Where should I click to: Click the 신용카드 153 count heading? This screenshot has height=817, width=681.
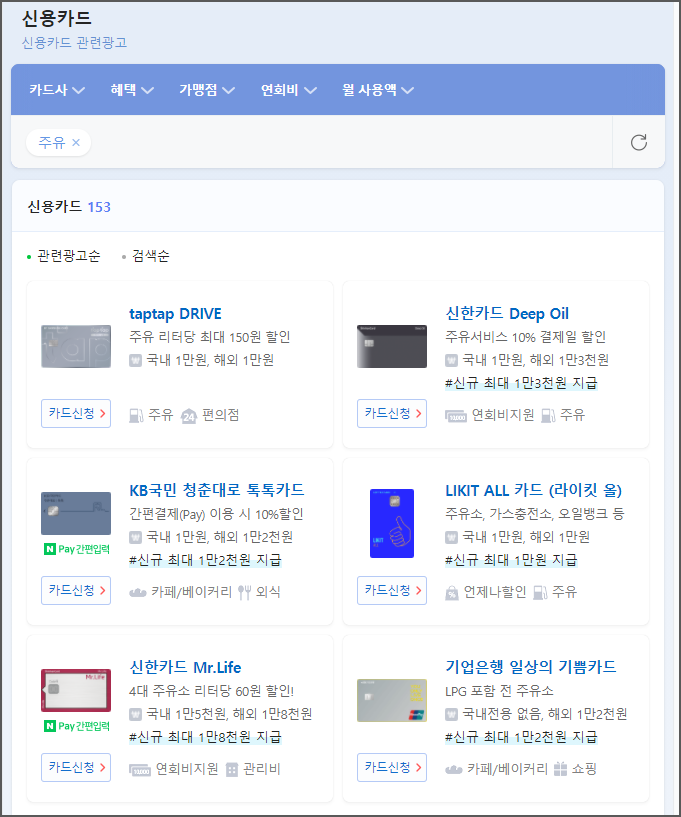(69, 207)
